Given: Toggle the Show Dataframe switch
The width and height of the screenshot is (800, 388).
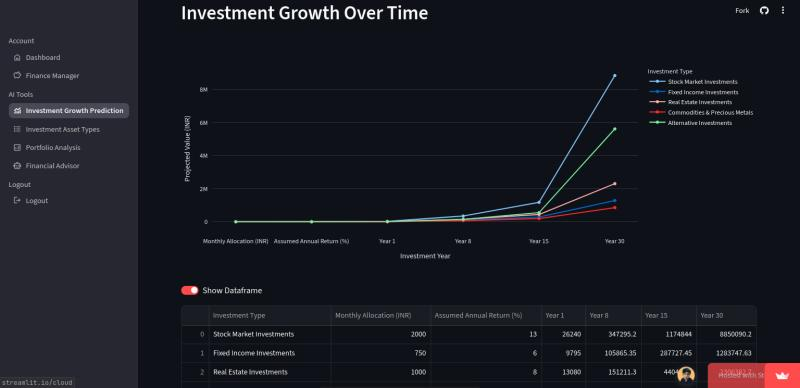Looking at the screenshot, I should [190, 290].
